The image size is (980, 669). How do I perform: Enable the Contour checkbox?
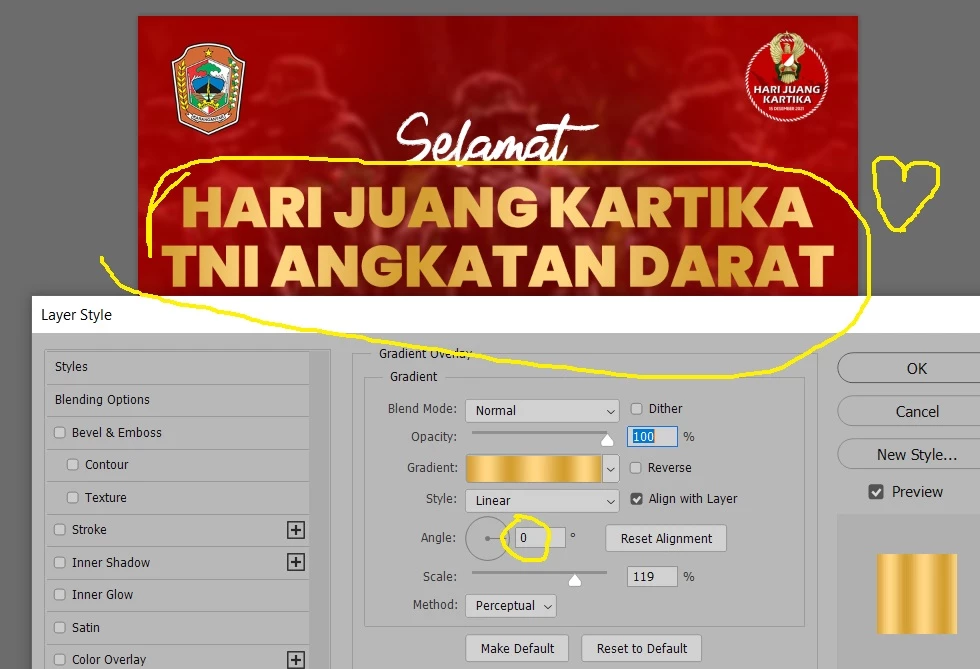point(72,465)
